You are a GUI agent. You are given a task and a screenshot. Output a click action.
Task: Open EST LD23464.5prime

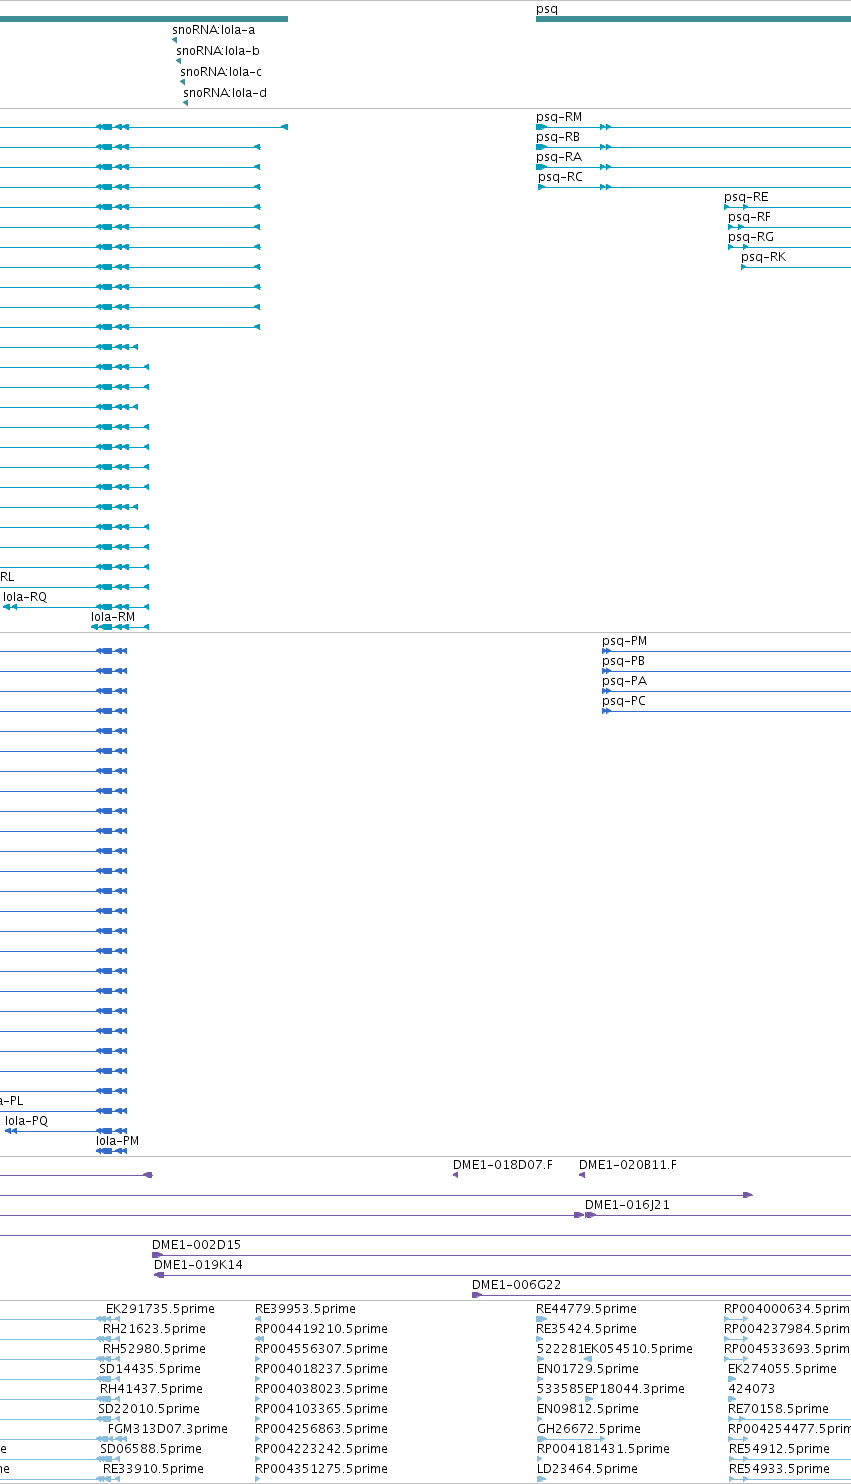(x=587, y=1469)
